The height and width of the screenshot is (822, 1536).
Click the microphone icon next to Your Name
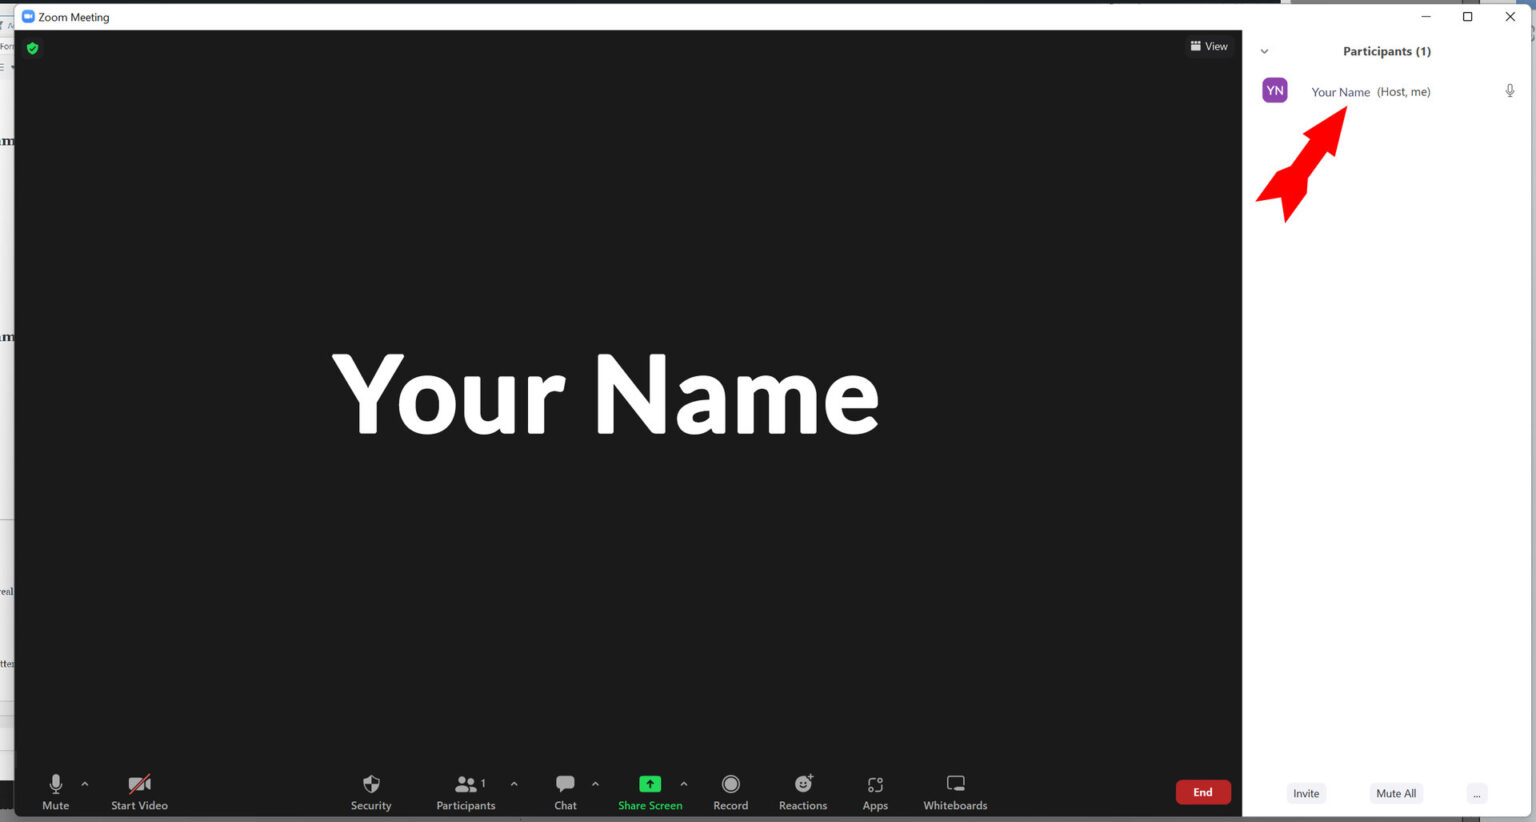tap(1510, 90)
